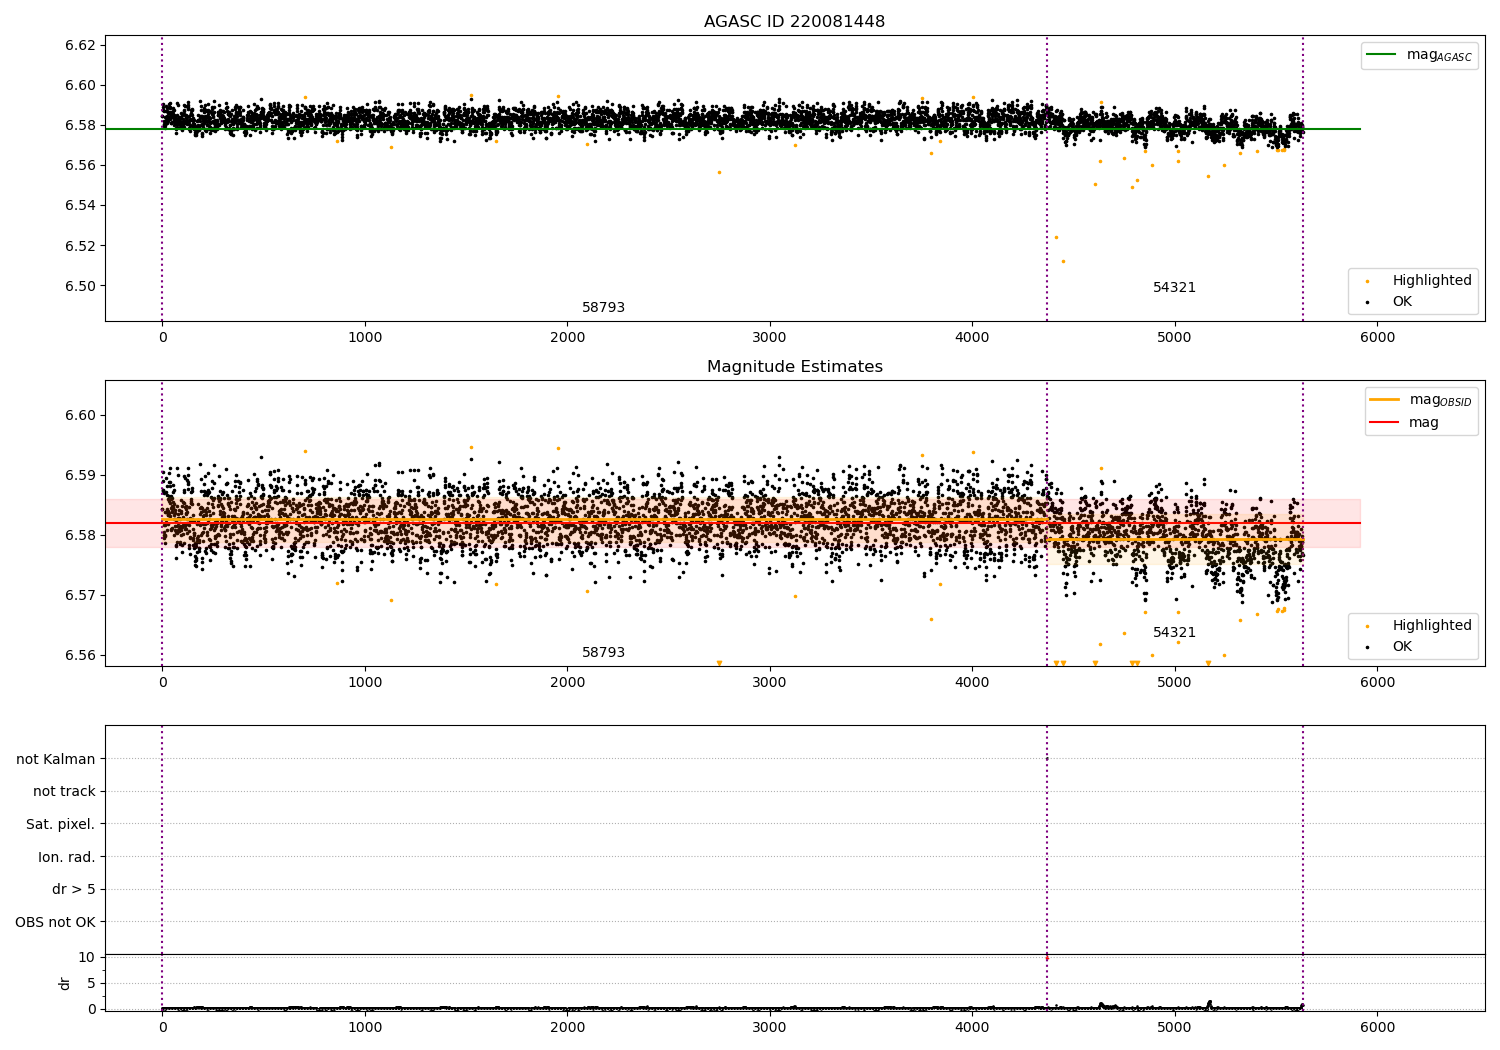This screenshot has width=1500, height=1050.
Task: Click the 'OBS not OK' row label
Action: click(55, 922)
